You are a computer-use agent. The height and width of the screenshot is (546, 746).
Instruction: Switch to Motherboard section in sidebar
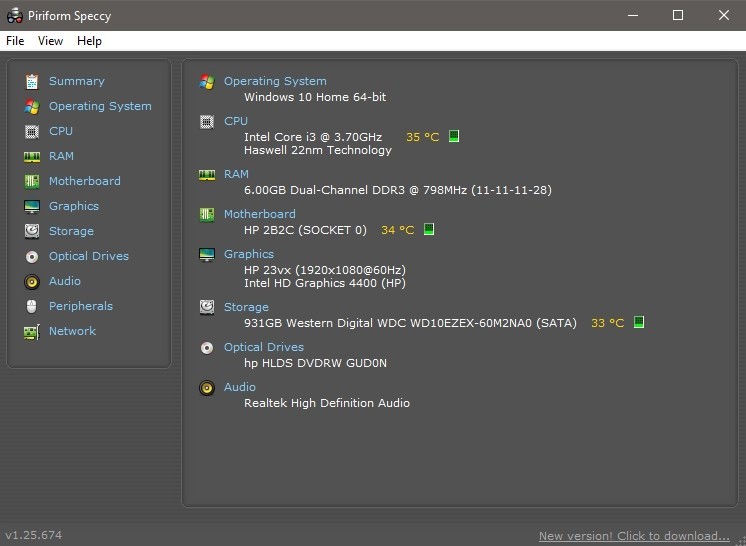85,181
